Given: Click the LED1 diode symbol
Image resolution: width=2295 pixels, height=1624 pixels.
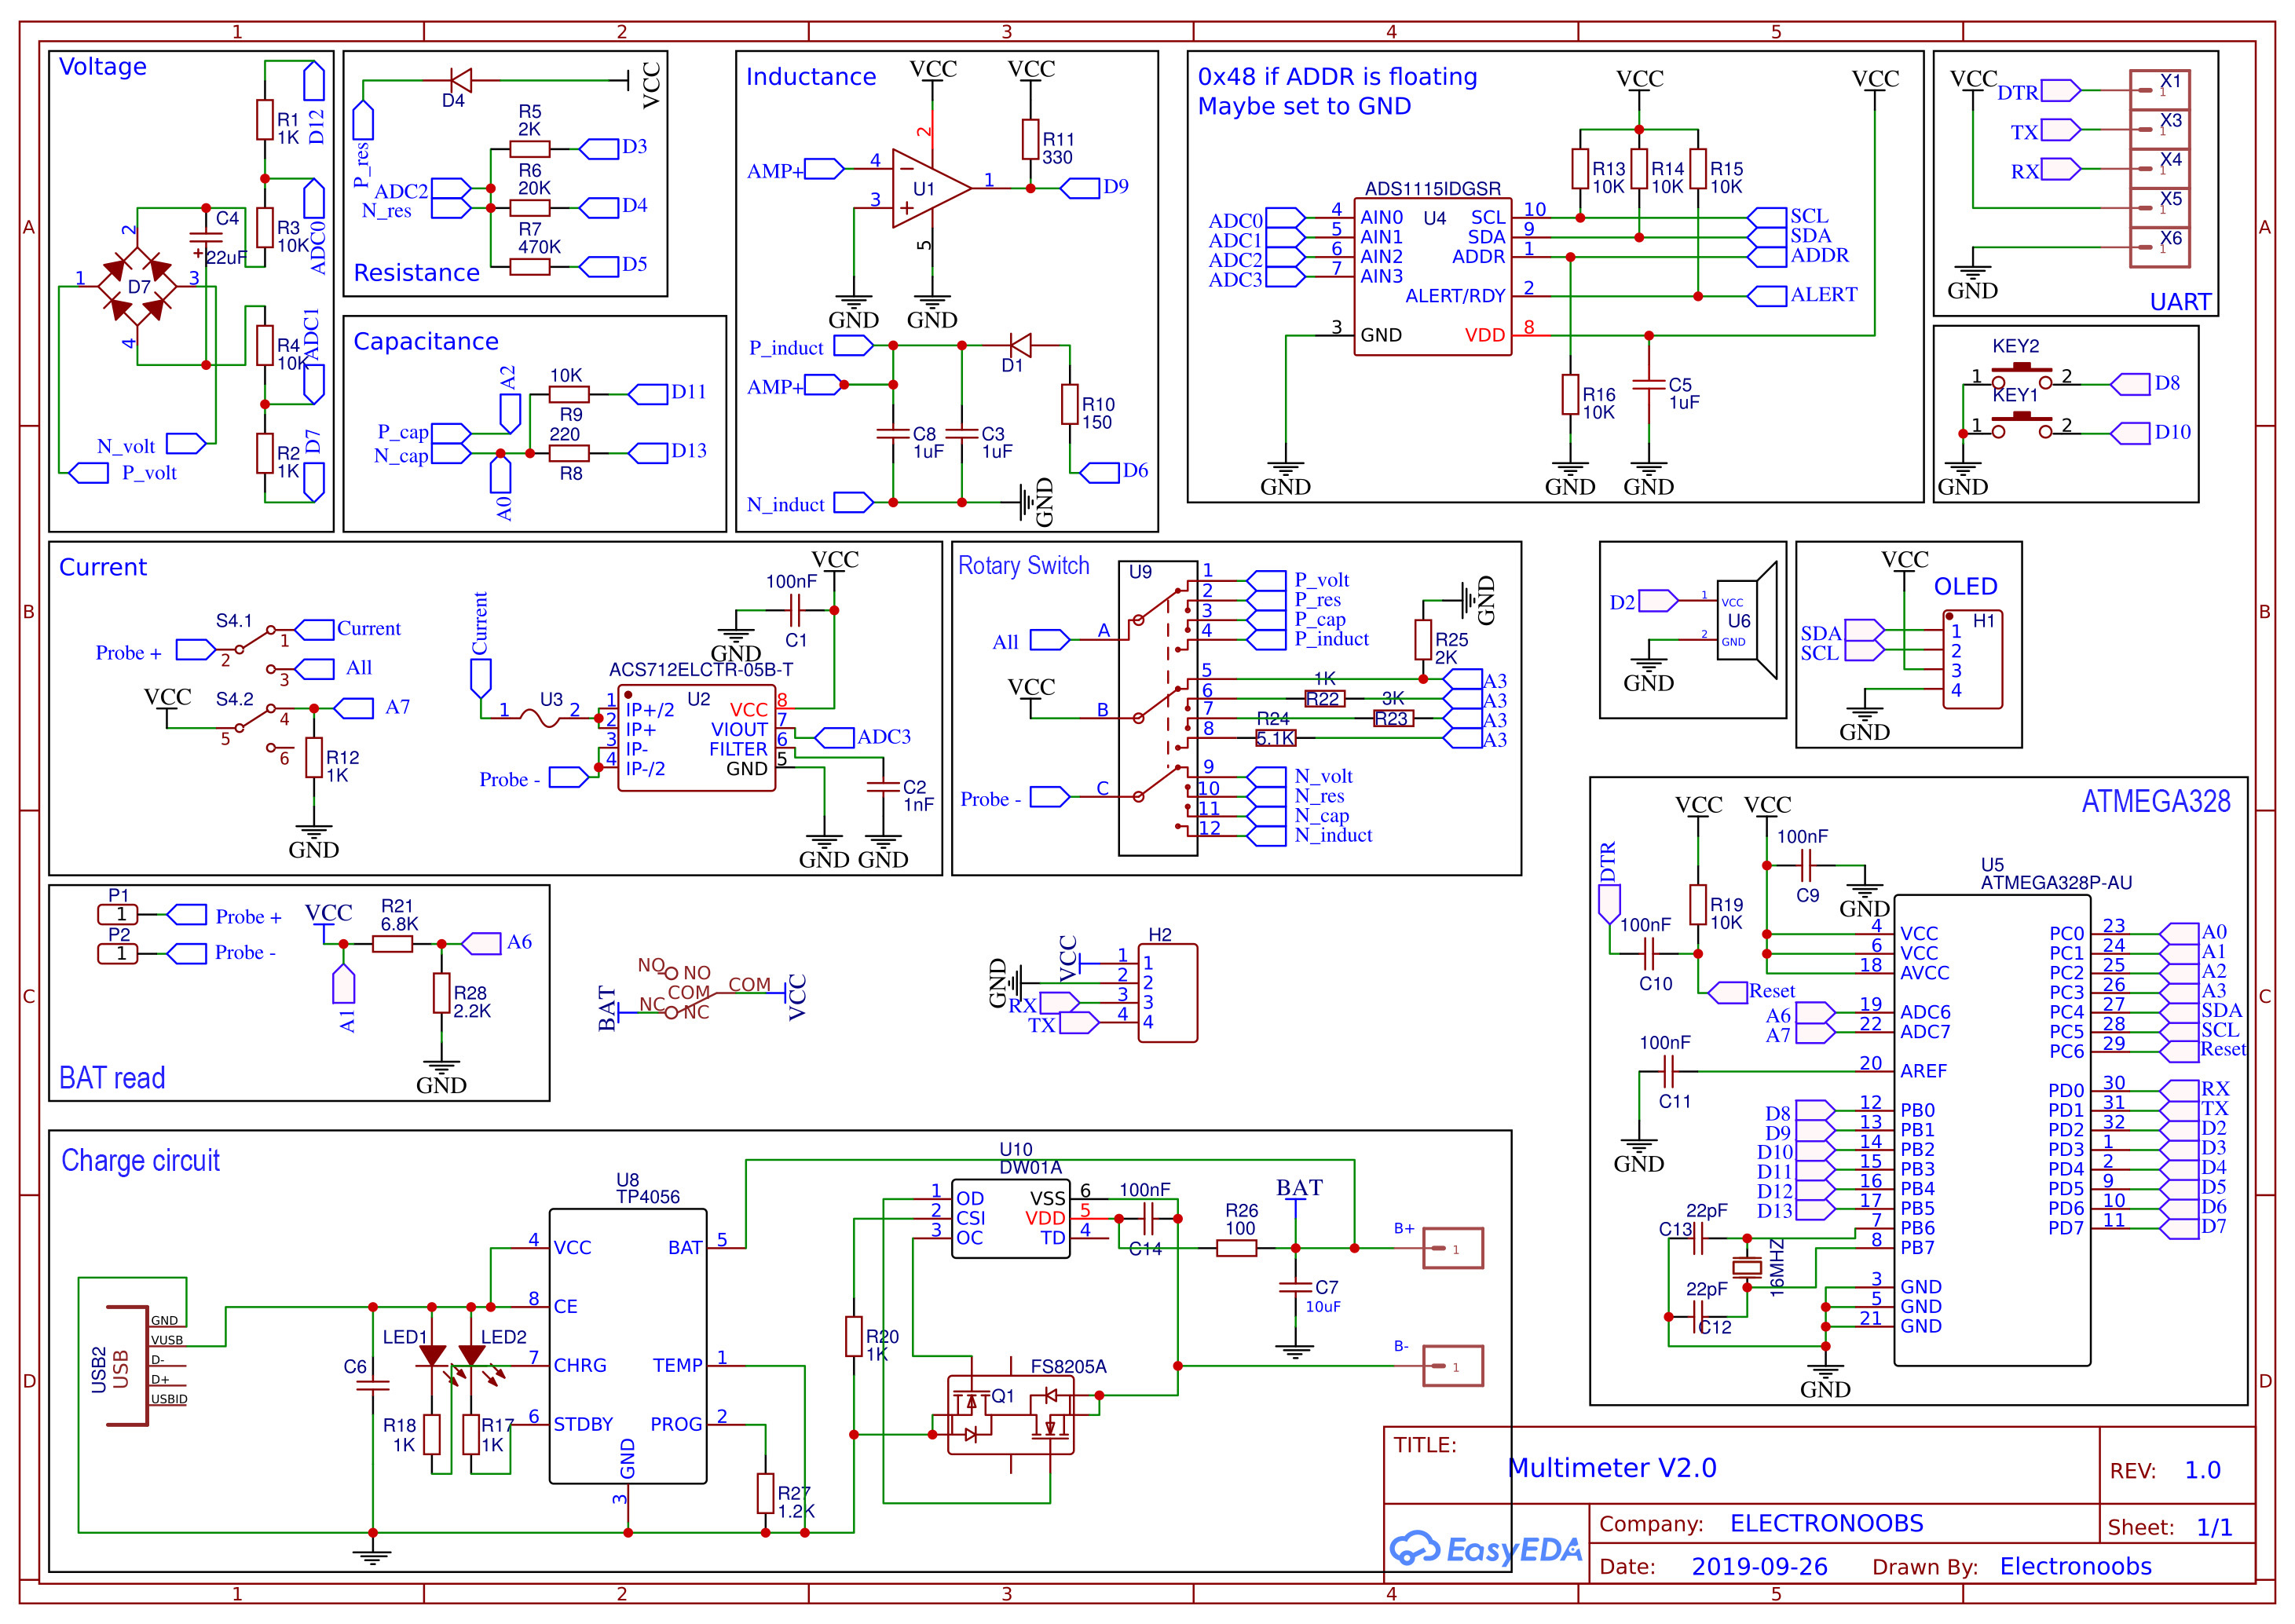Looking at the screenshot, I should (x=432, y=1355).
